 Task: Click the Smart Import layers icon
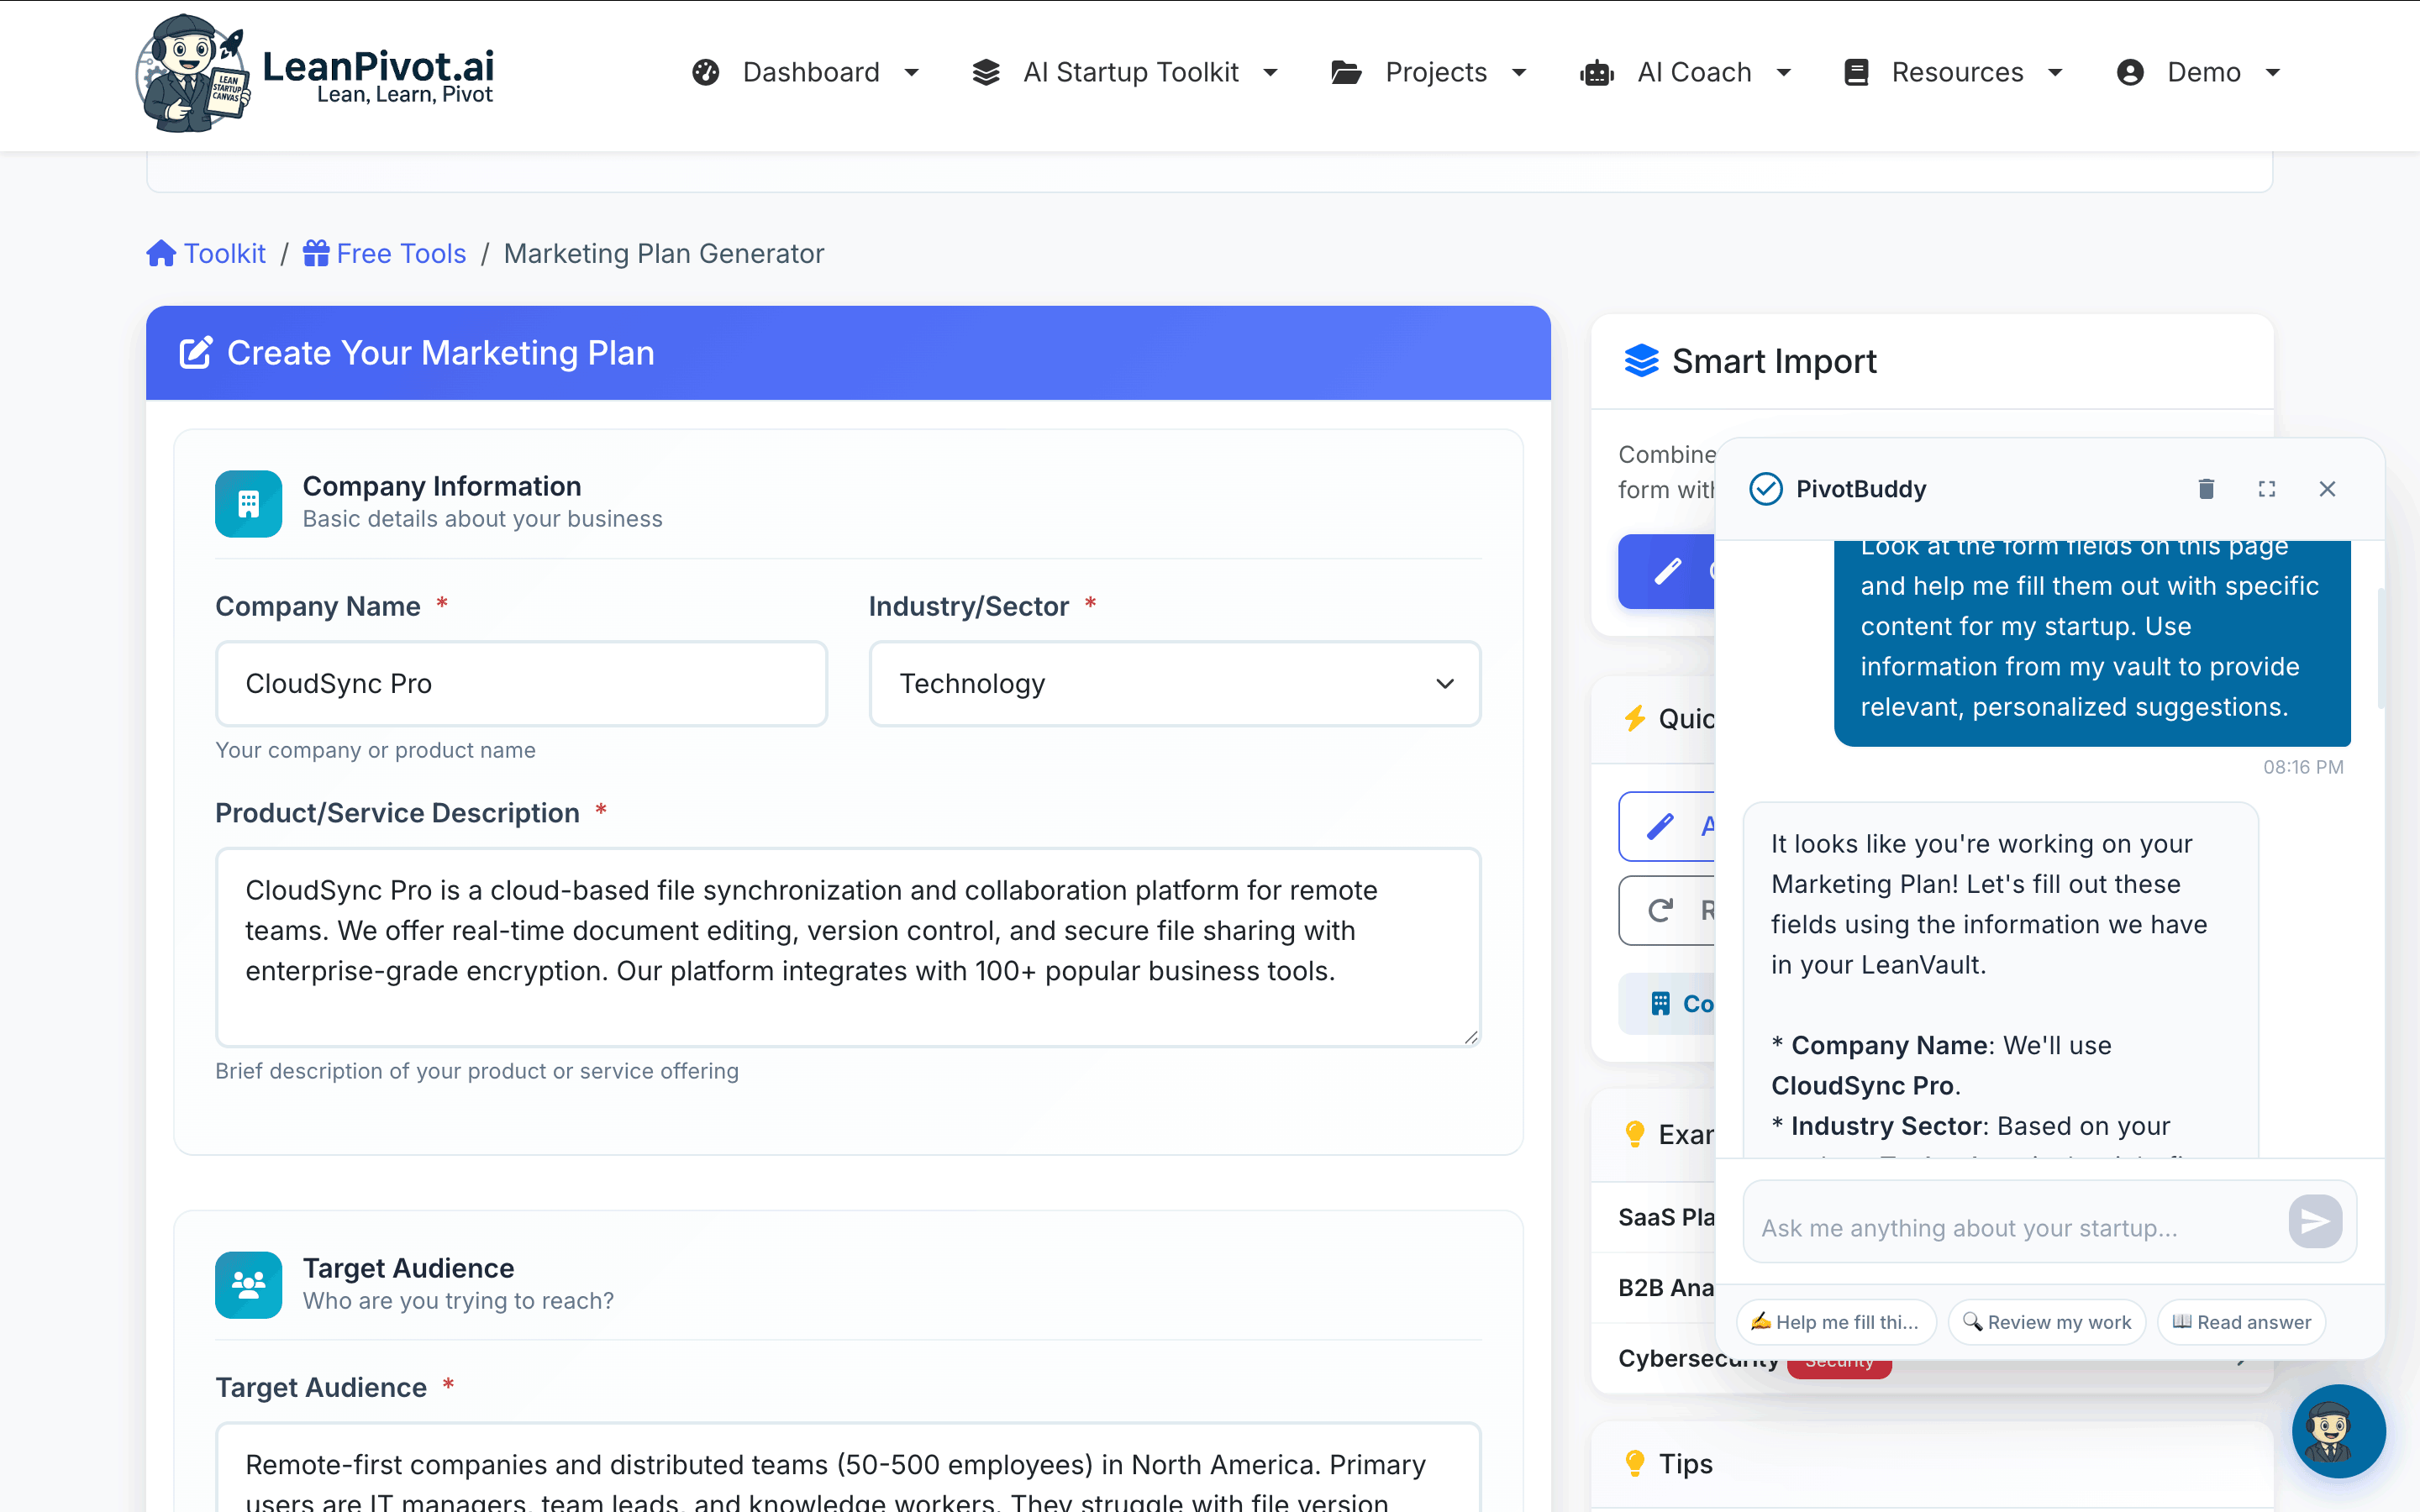pos(1640,360)
